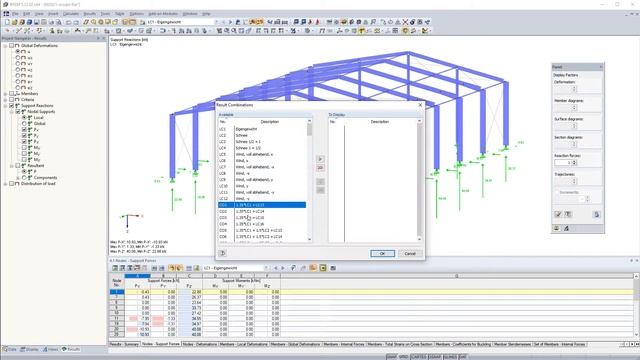
Task: Open the Add-on Modules menu
Action: 163,14
